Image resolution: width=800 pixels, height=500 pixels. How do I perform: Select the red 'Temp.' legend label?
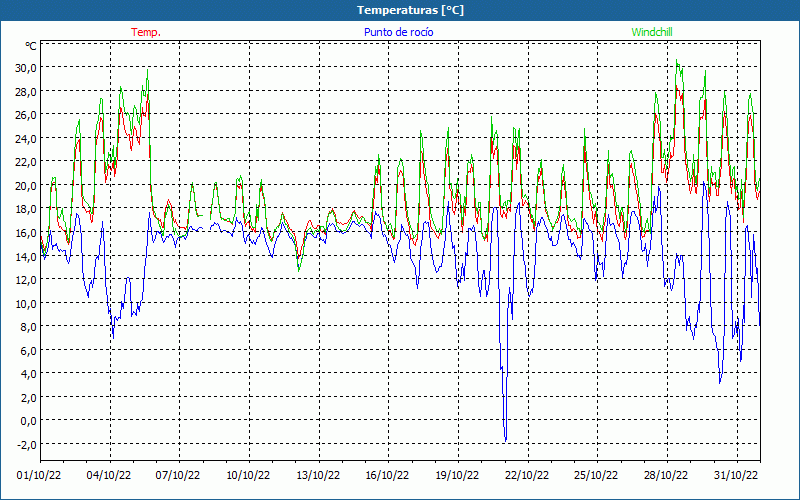pos(146,32)
